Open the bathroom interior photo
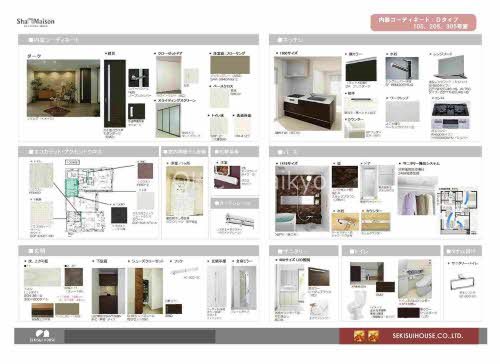This screenshot has width=500, height=364. [x=298, y=199]
